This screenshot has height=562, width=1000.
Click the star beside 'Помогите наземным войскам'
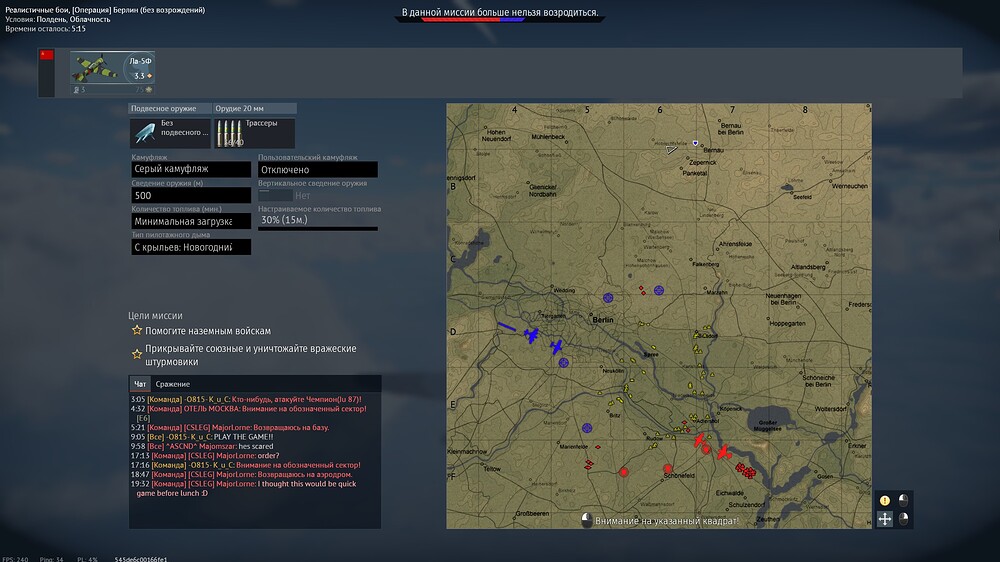click(x=137, y=331)
